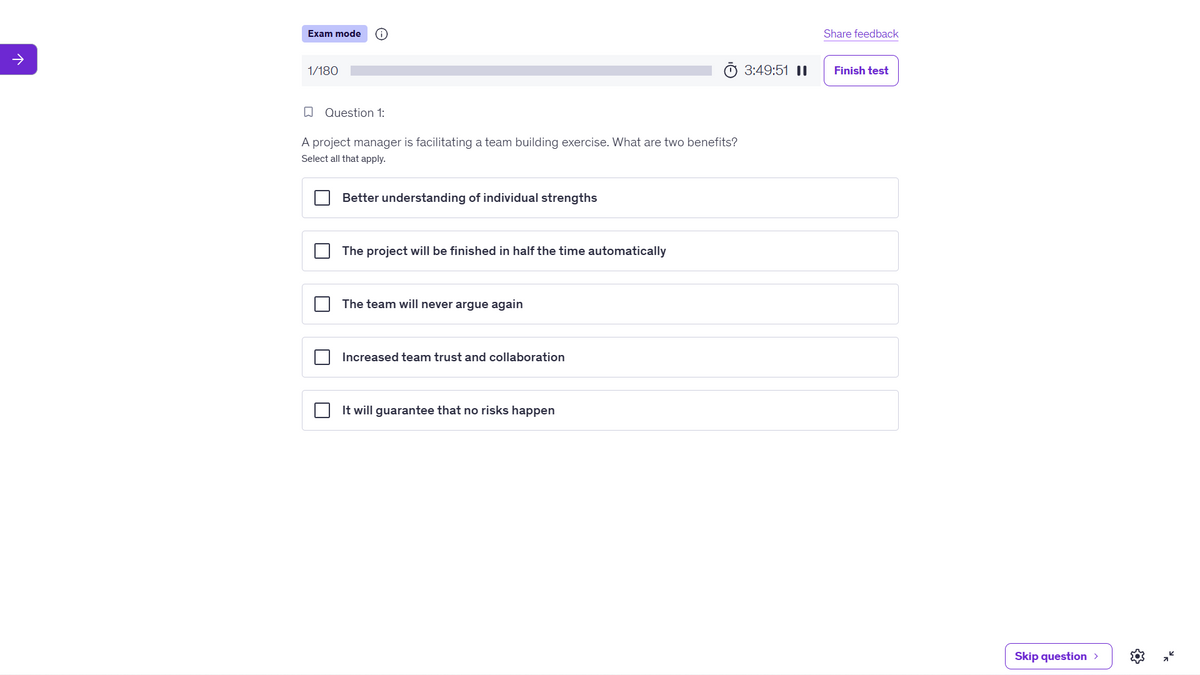Screen dimensions: 1200x675
Task: Exit fullscreen with the collapse arrows icon
Action: [1169, 656]
